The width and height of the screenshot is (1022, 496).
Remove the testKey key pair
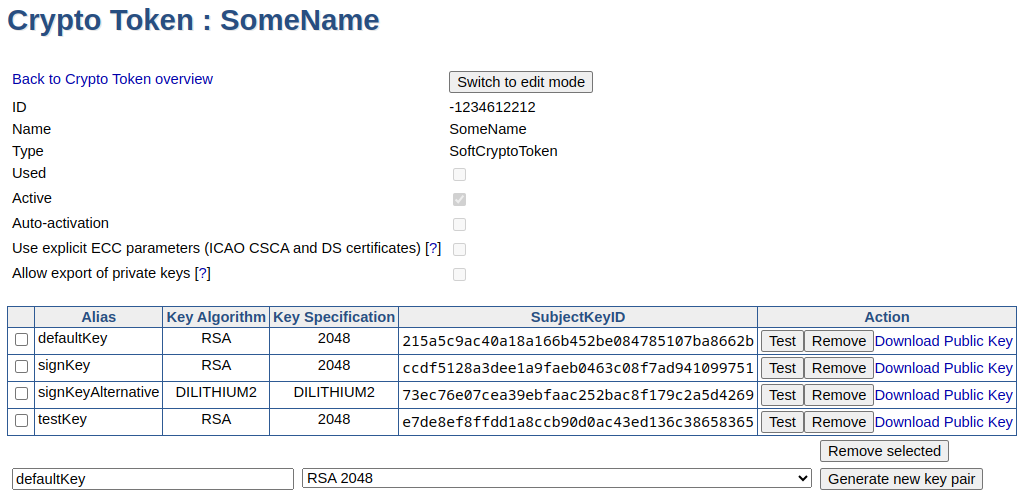[x=838, y=422]
